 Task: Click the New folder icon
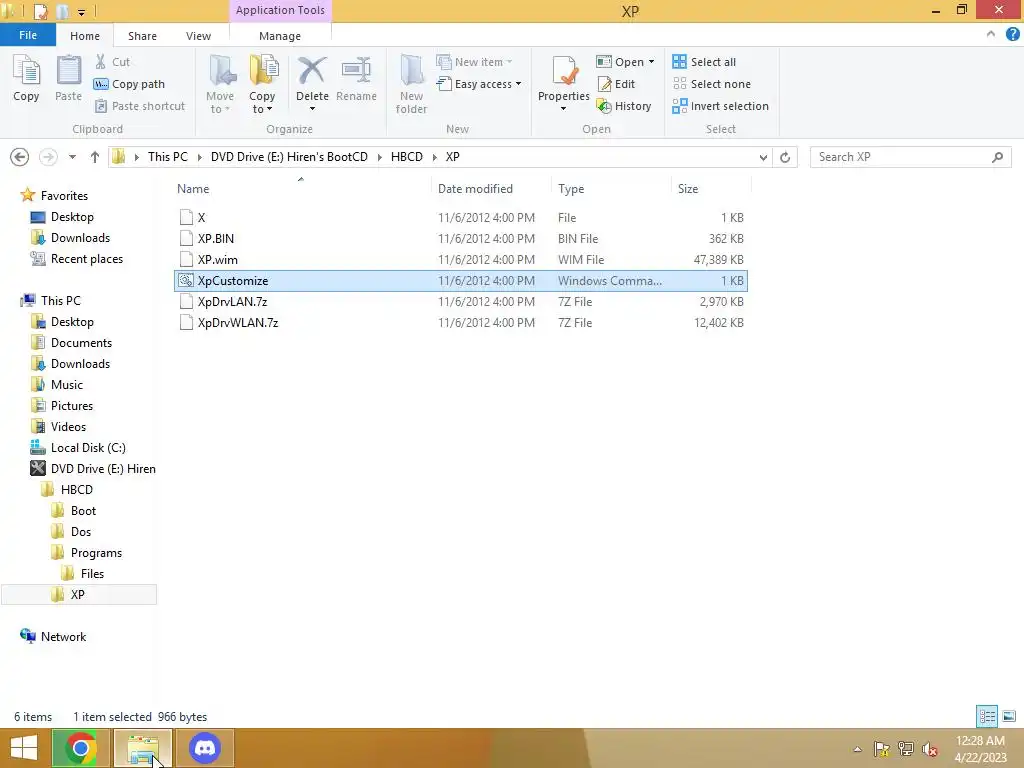pyautogui.click(x=412, y=71)
